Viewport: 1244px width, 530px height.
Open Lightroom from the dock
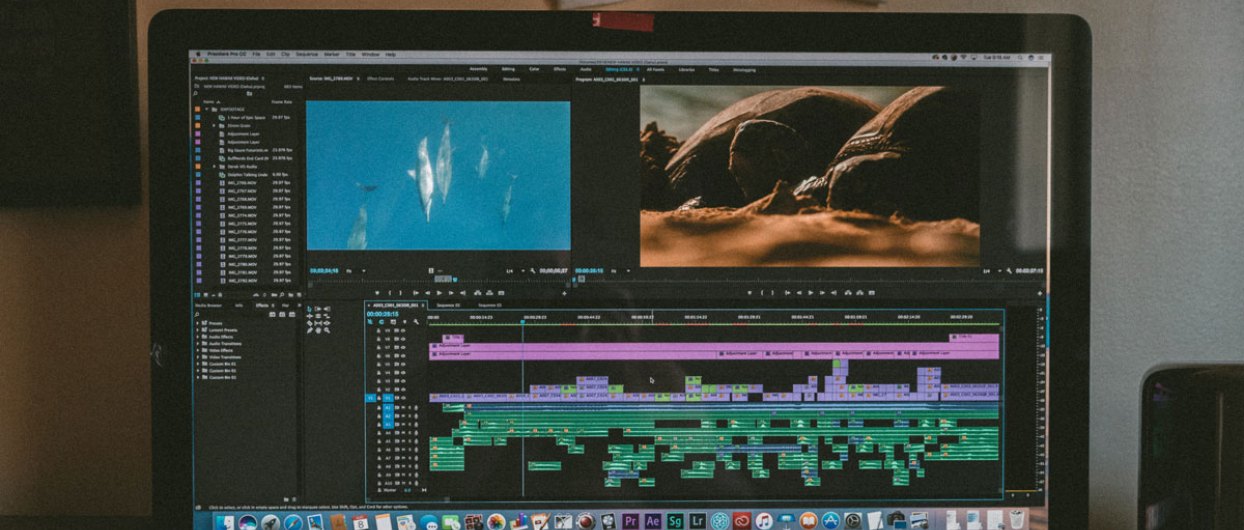(697, 521)
